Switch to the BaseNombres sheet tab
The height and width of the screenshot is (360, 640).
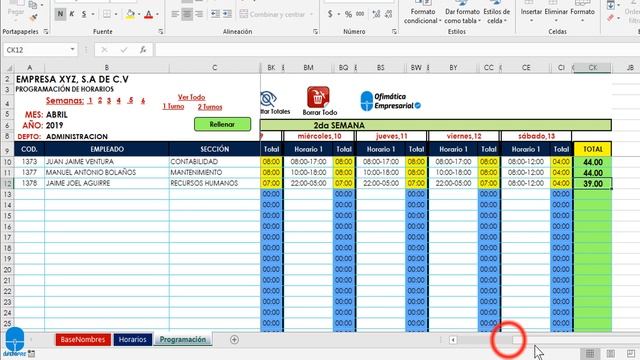click(83, 340)
